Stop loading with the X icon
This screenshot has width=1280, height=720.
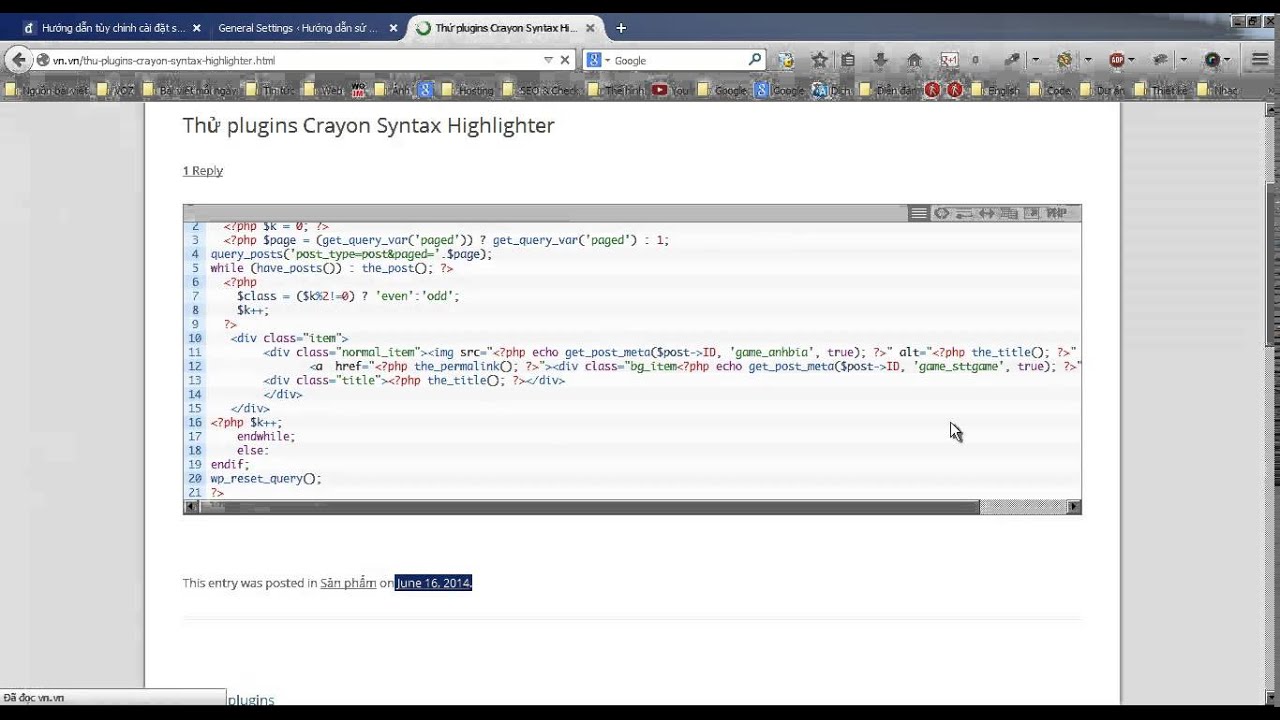click(565, 60)
